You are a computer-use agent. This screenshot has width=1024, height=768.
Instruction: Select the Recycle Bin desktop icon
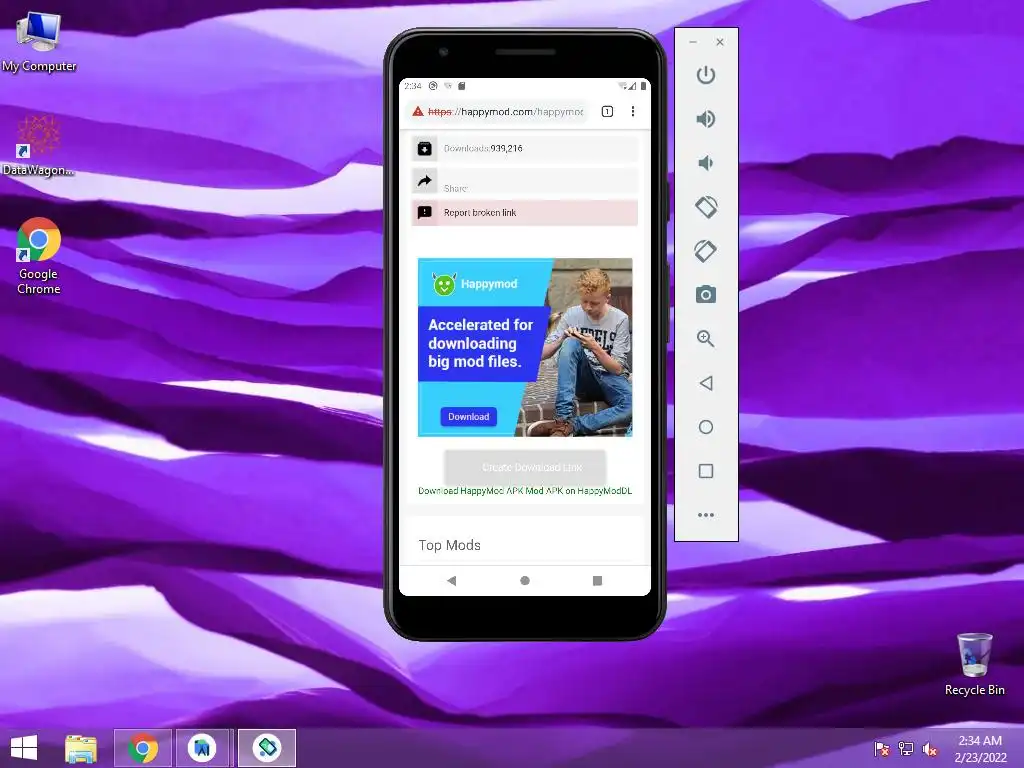(974, 664)
